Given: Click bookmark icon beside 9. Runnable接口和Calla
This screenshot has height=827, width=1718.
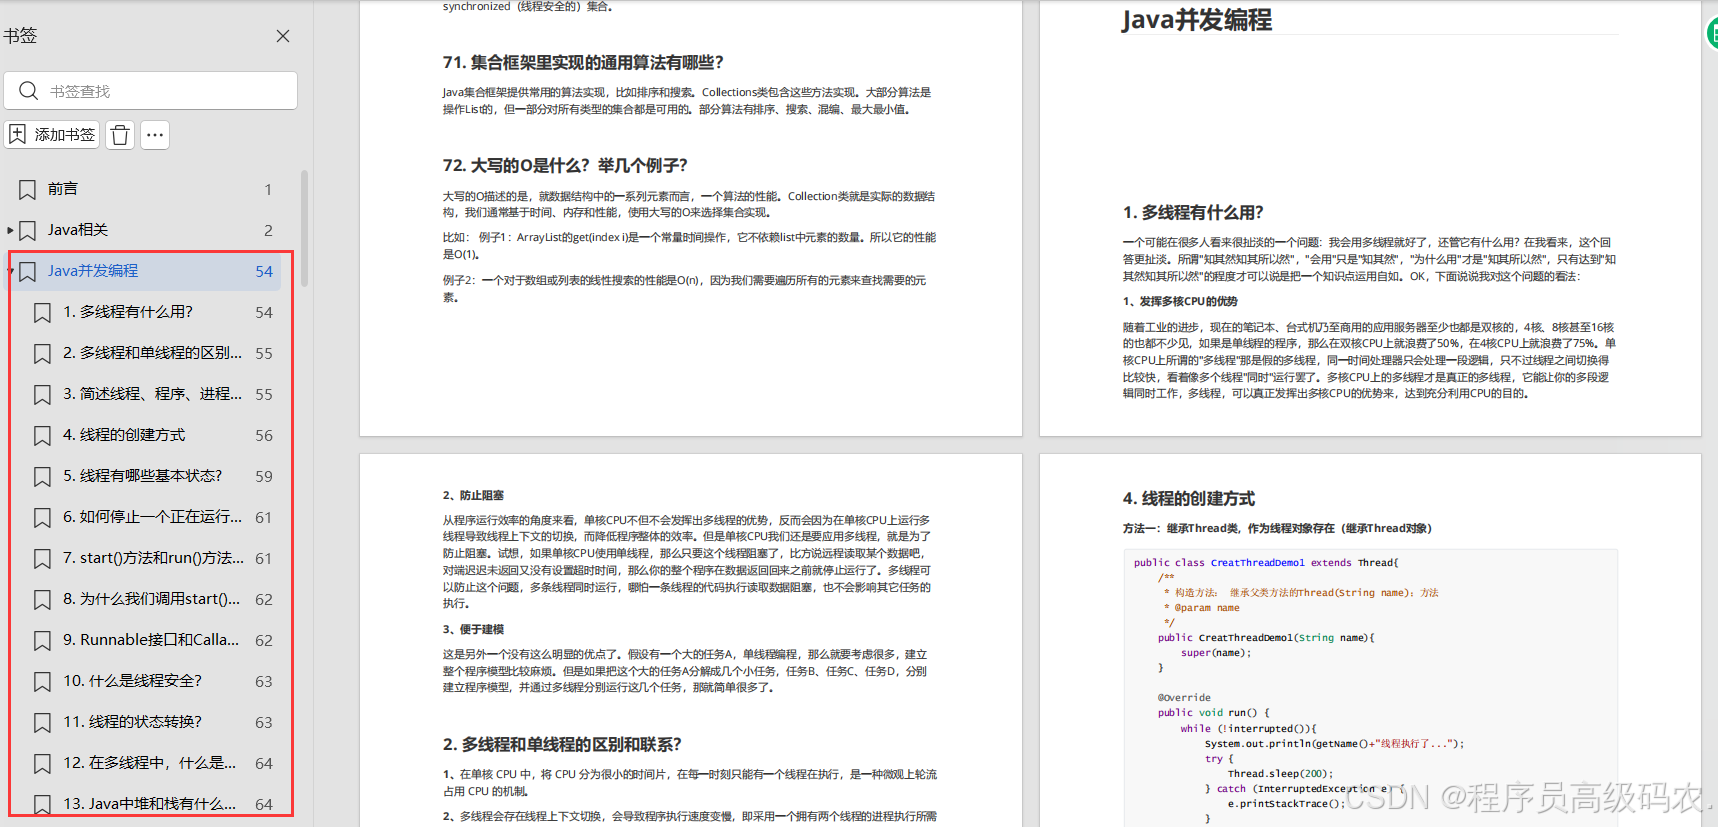Looking at the screenshot, I should coord(42,641).
